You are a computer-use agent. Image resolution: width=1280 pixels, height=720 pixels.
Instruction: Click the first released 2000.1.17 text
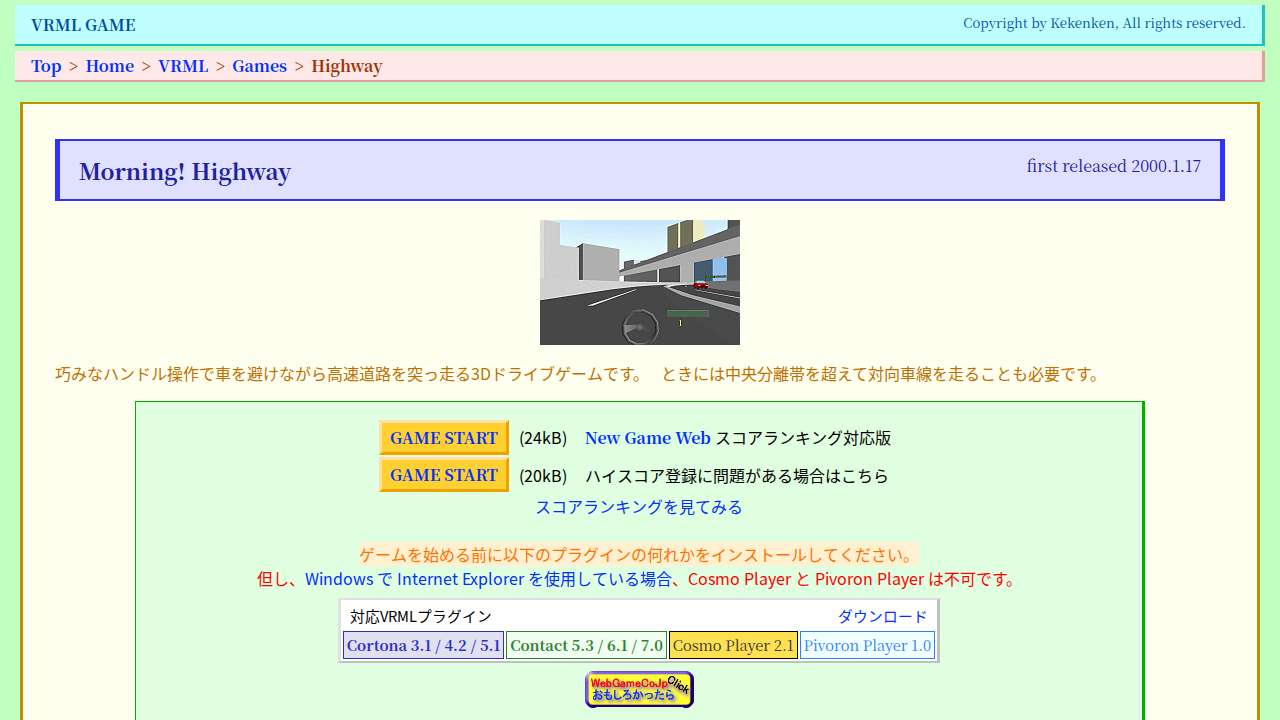pyautogui.click(x=1114, y=166)
